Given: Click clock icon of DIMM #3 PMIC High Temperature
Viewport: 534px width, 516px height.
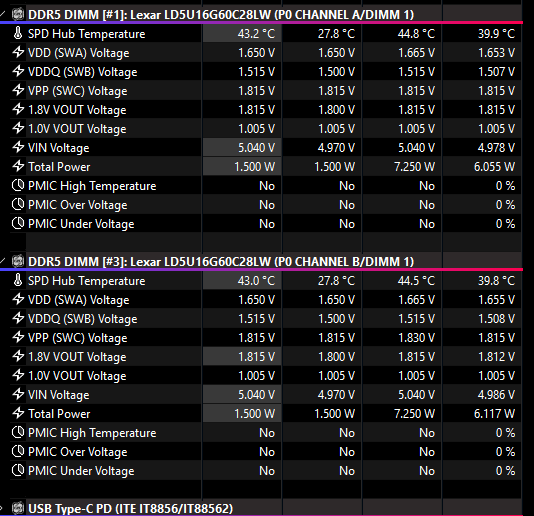Looking at the screenshot, I should pyautogui.click(x=18, y=433).
